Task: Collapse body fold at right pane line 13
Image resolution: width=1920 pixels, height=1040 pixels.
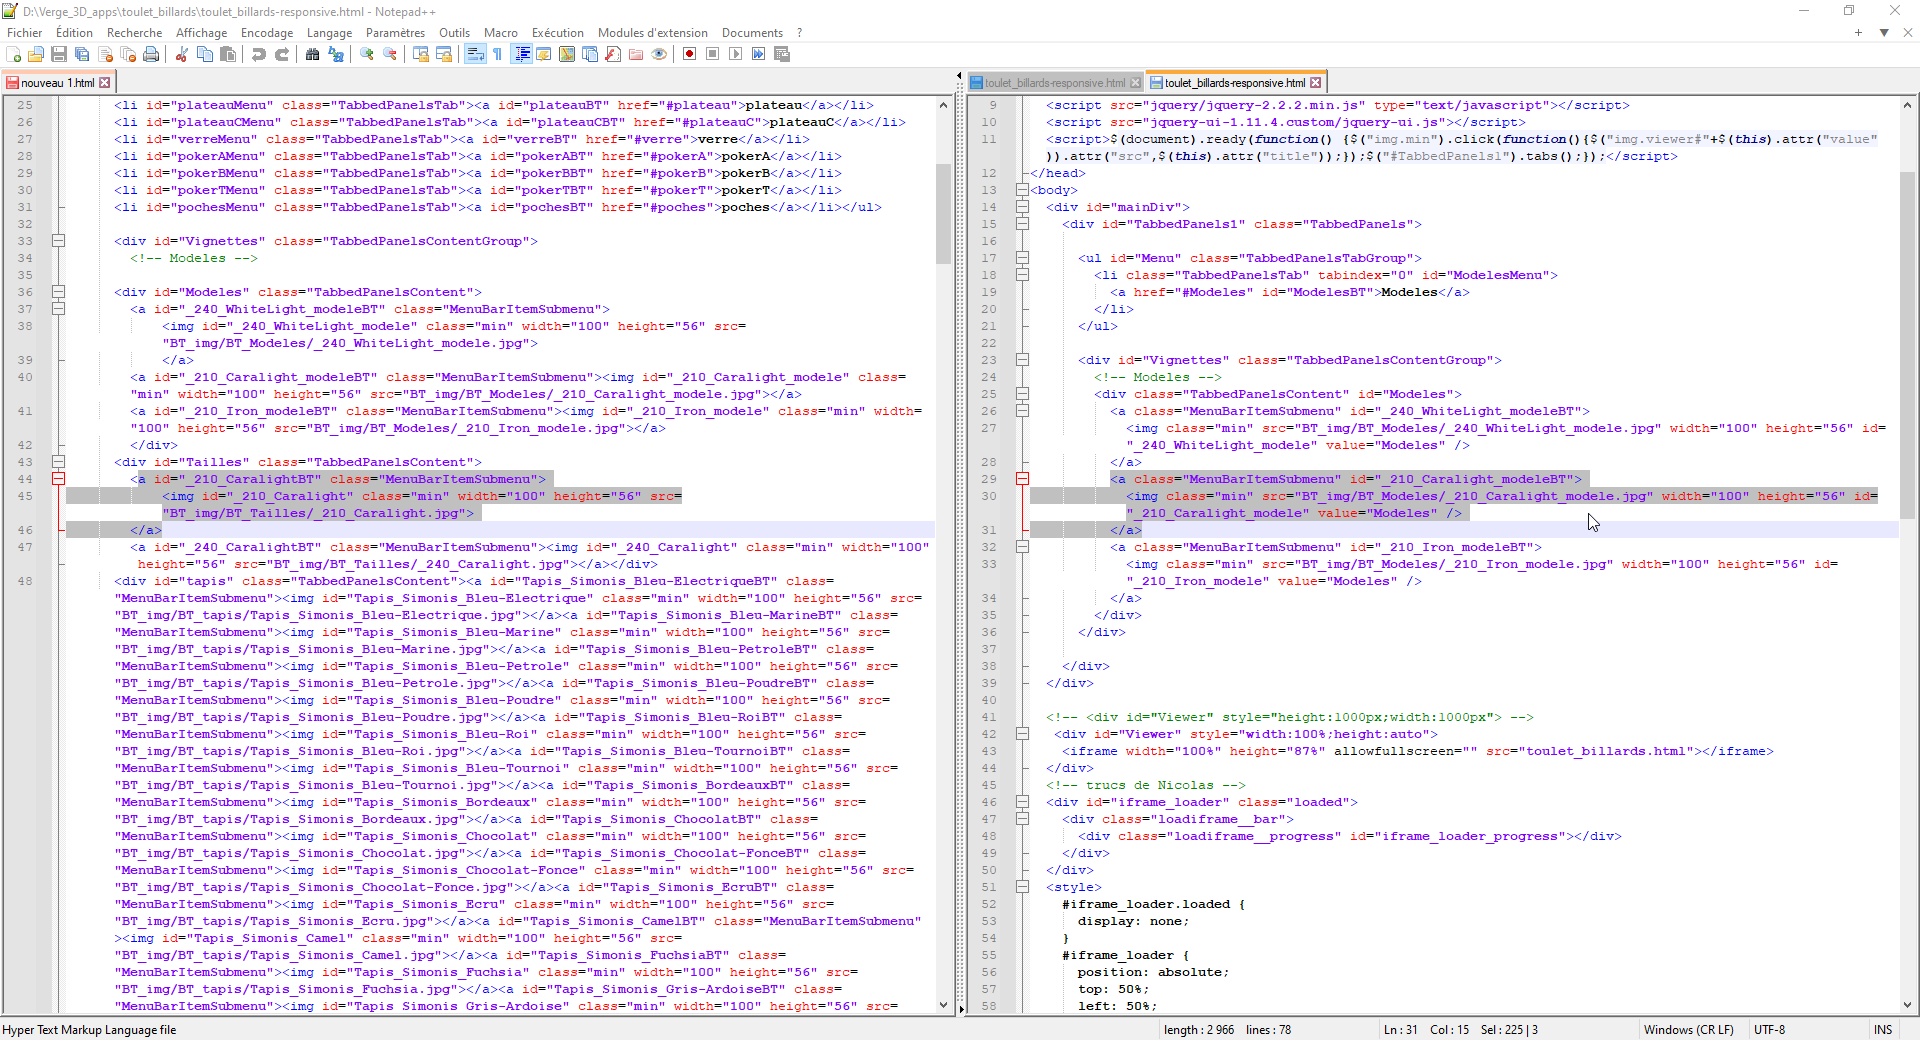Action: [1022, 190]
